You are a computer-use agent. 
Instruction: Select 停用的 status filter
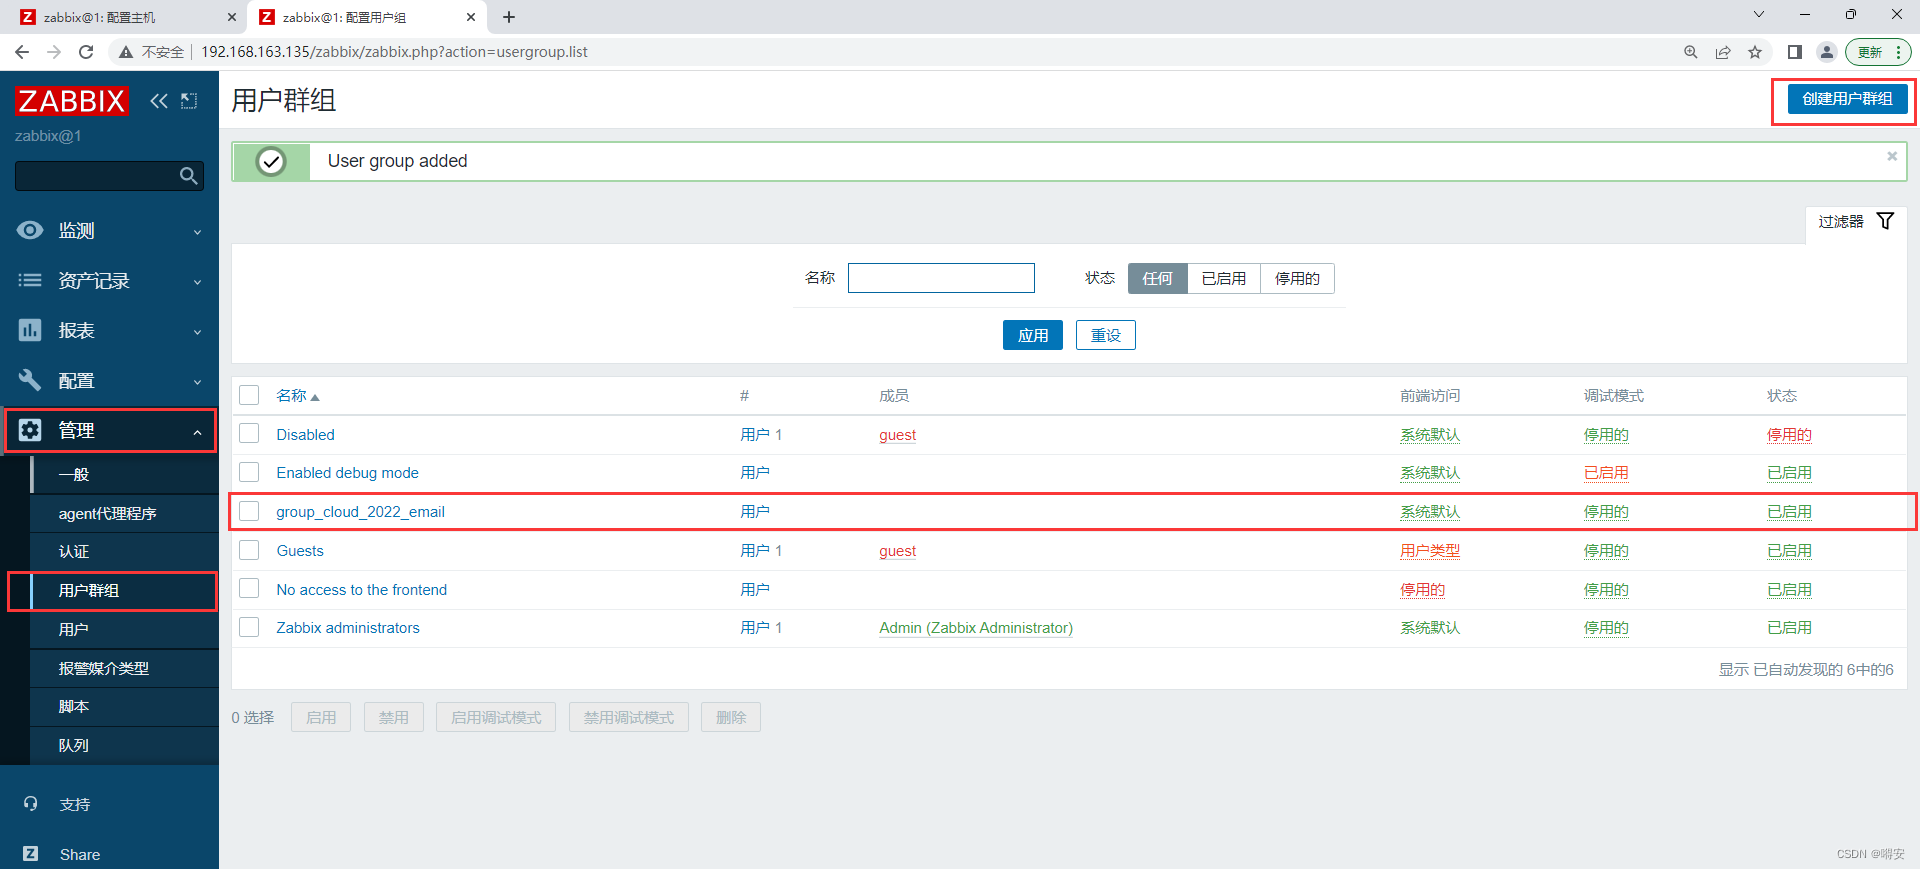(1297, 278)
